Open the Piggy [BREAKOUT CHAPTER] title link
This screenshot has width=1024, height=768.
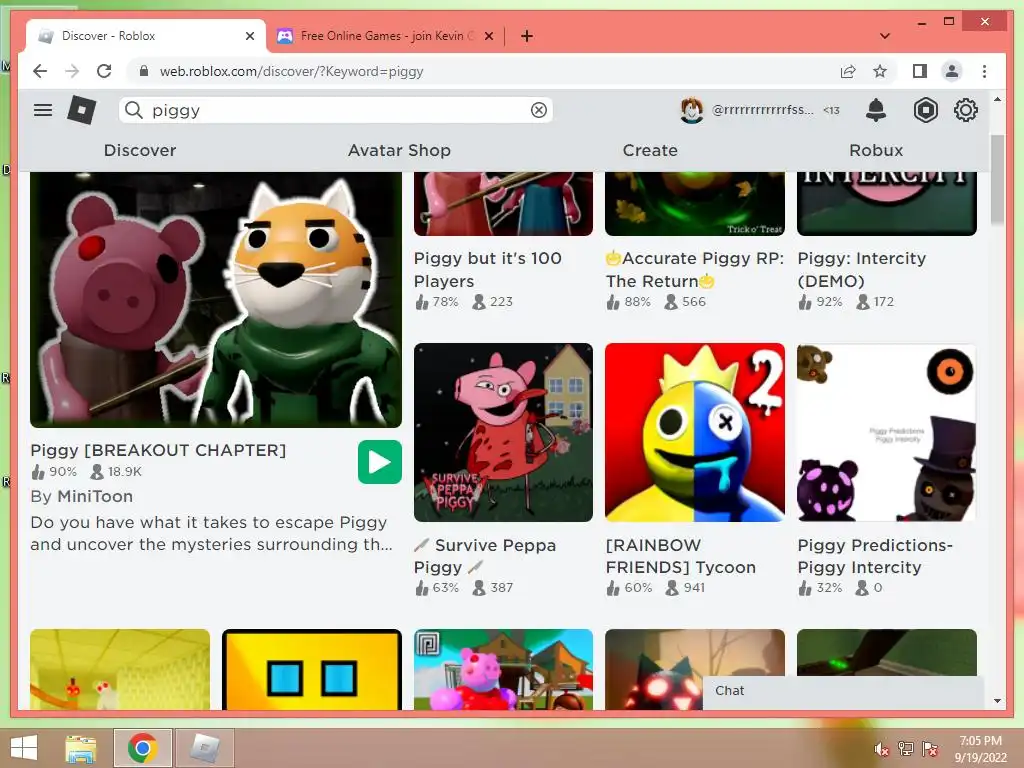pyautogui.click(x=158, y=450)
